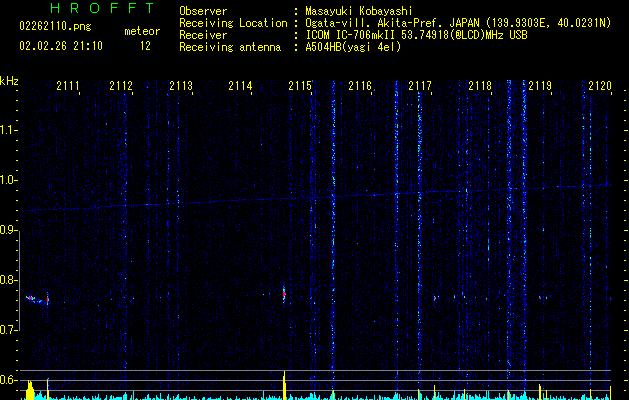Click the red meteor echo below 2115
629x400 pixels.
pos(284,294)
